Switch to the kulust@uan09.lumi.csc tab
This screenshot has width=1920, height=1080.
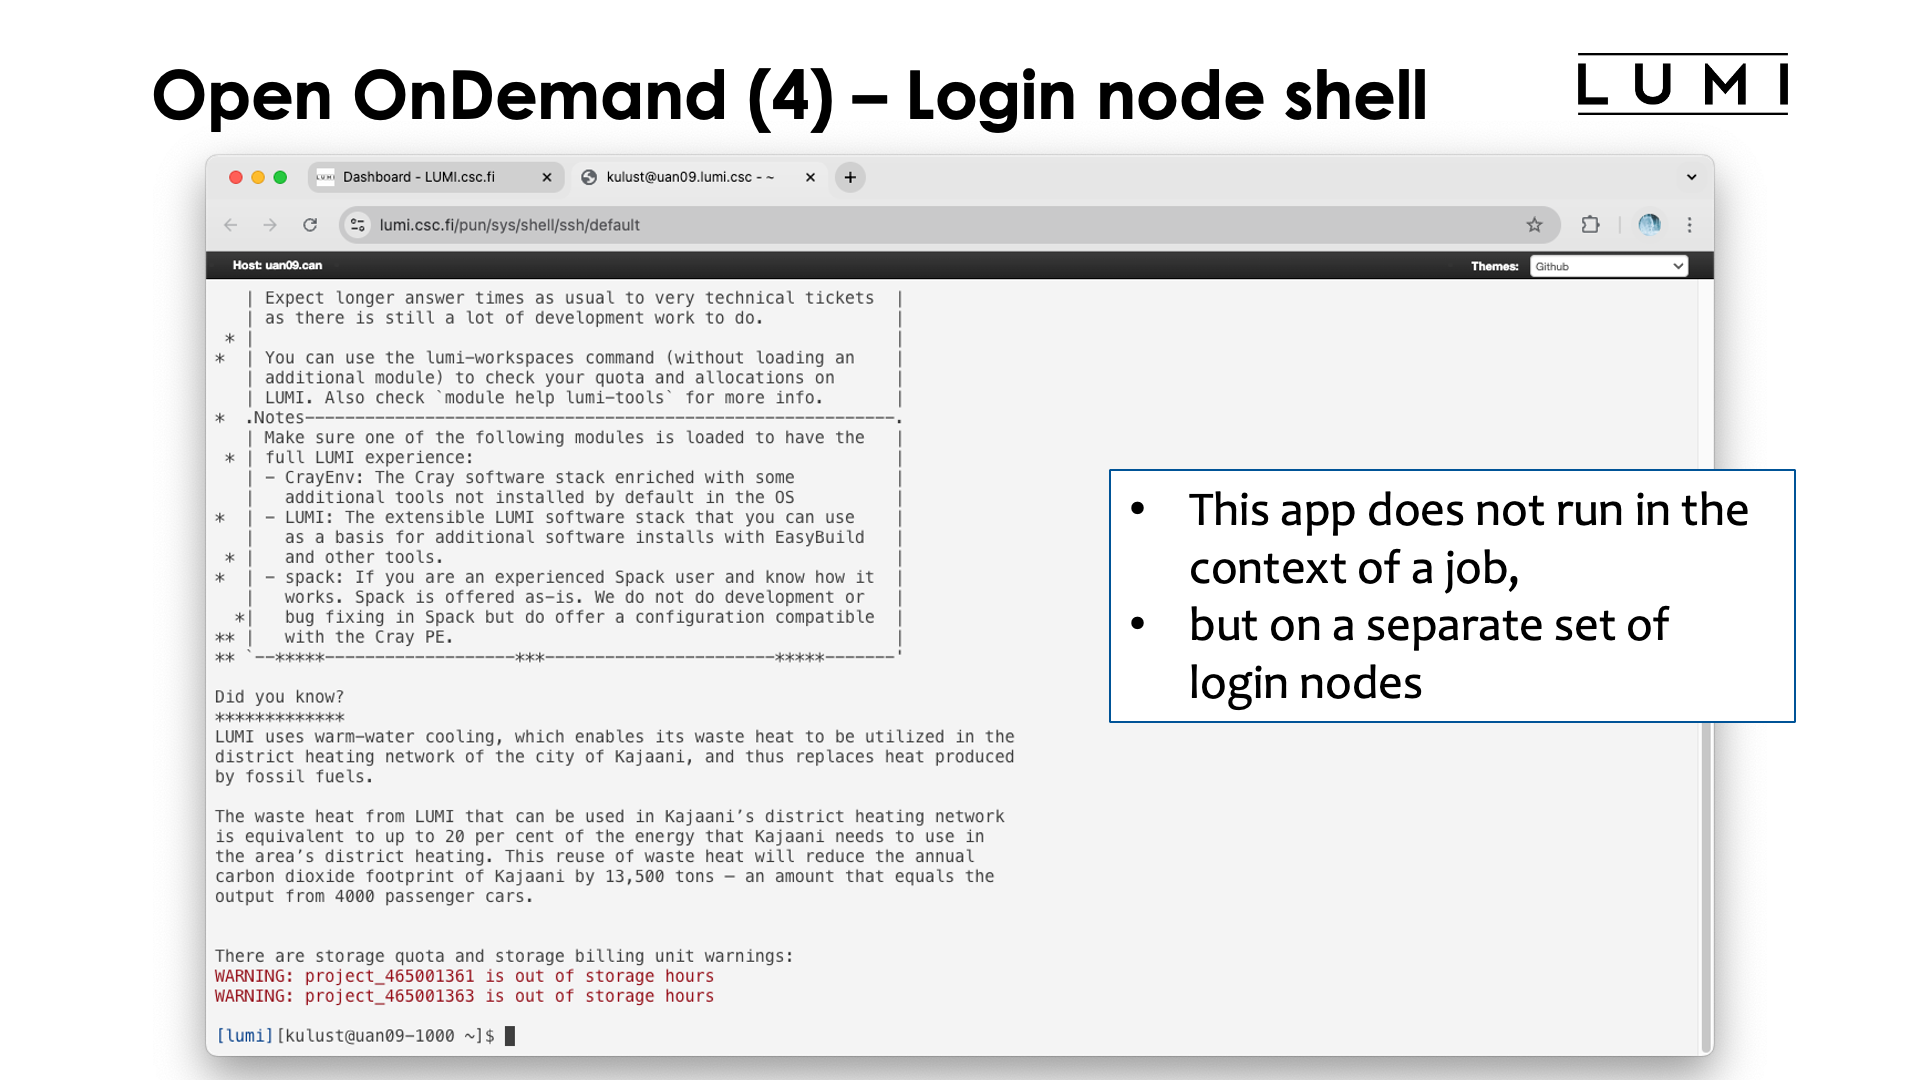click(x=698, y=177)
